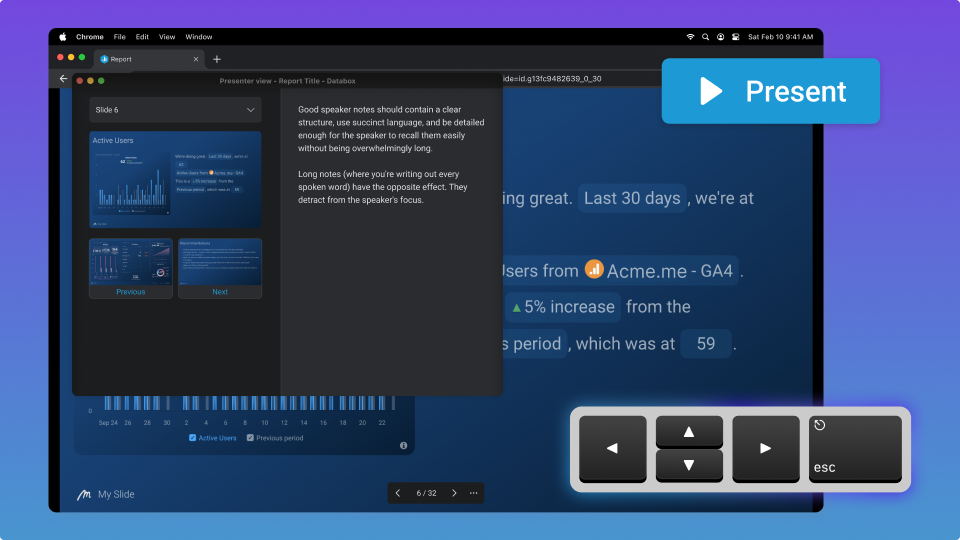
Task: Click the My Slide logo text
Action: [x=116, y=494]
